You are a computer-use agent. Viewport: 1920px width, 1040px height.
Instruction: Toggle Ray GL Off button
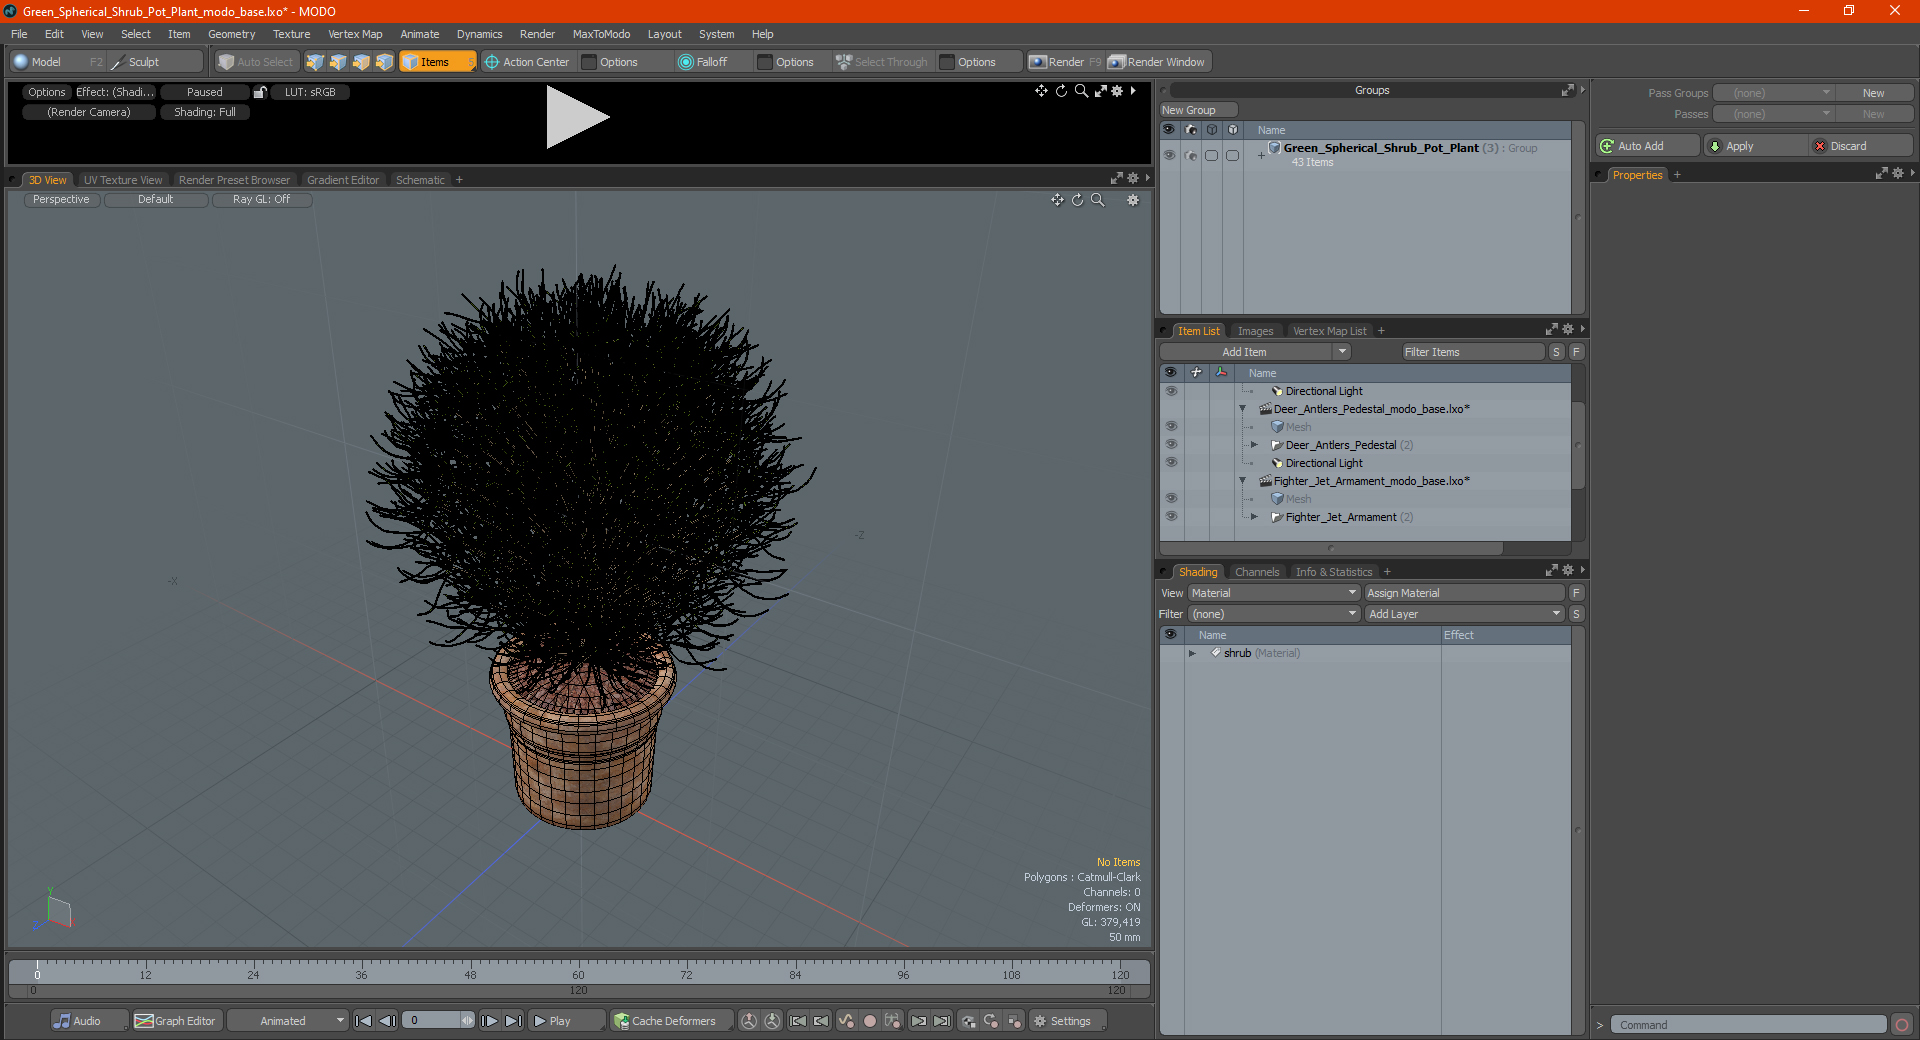[x=262, y=200]
